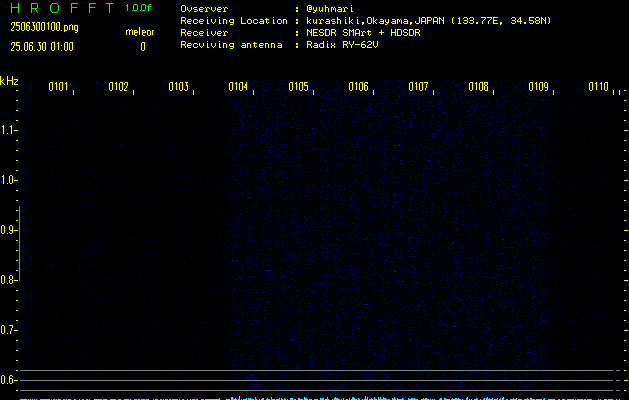The height and width of the screenshot is (400, 629).
Task: Click the 0108 time marker
Action: click(x=479, y=87)
